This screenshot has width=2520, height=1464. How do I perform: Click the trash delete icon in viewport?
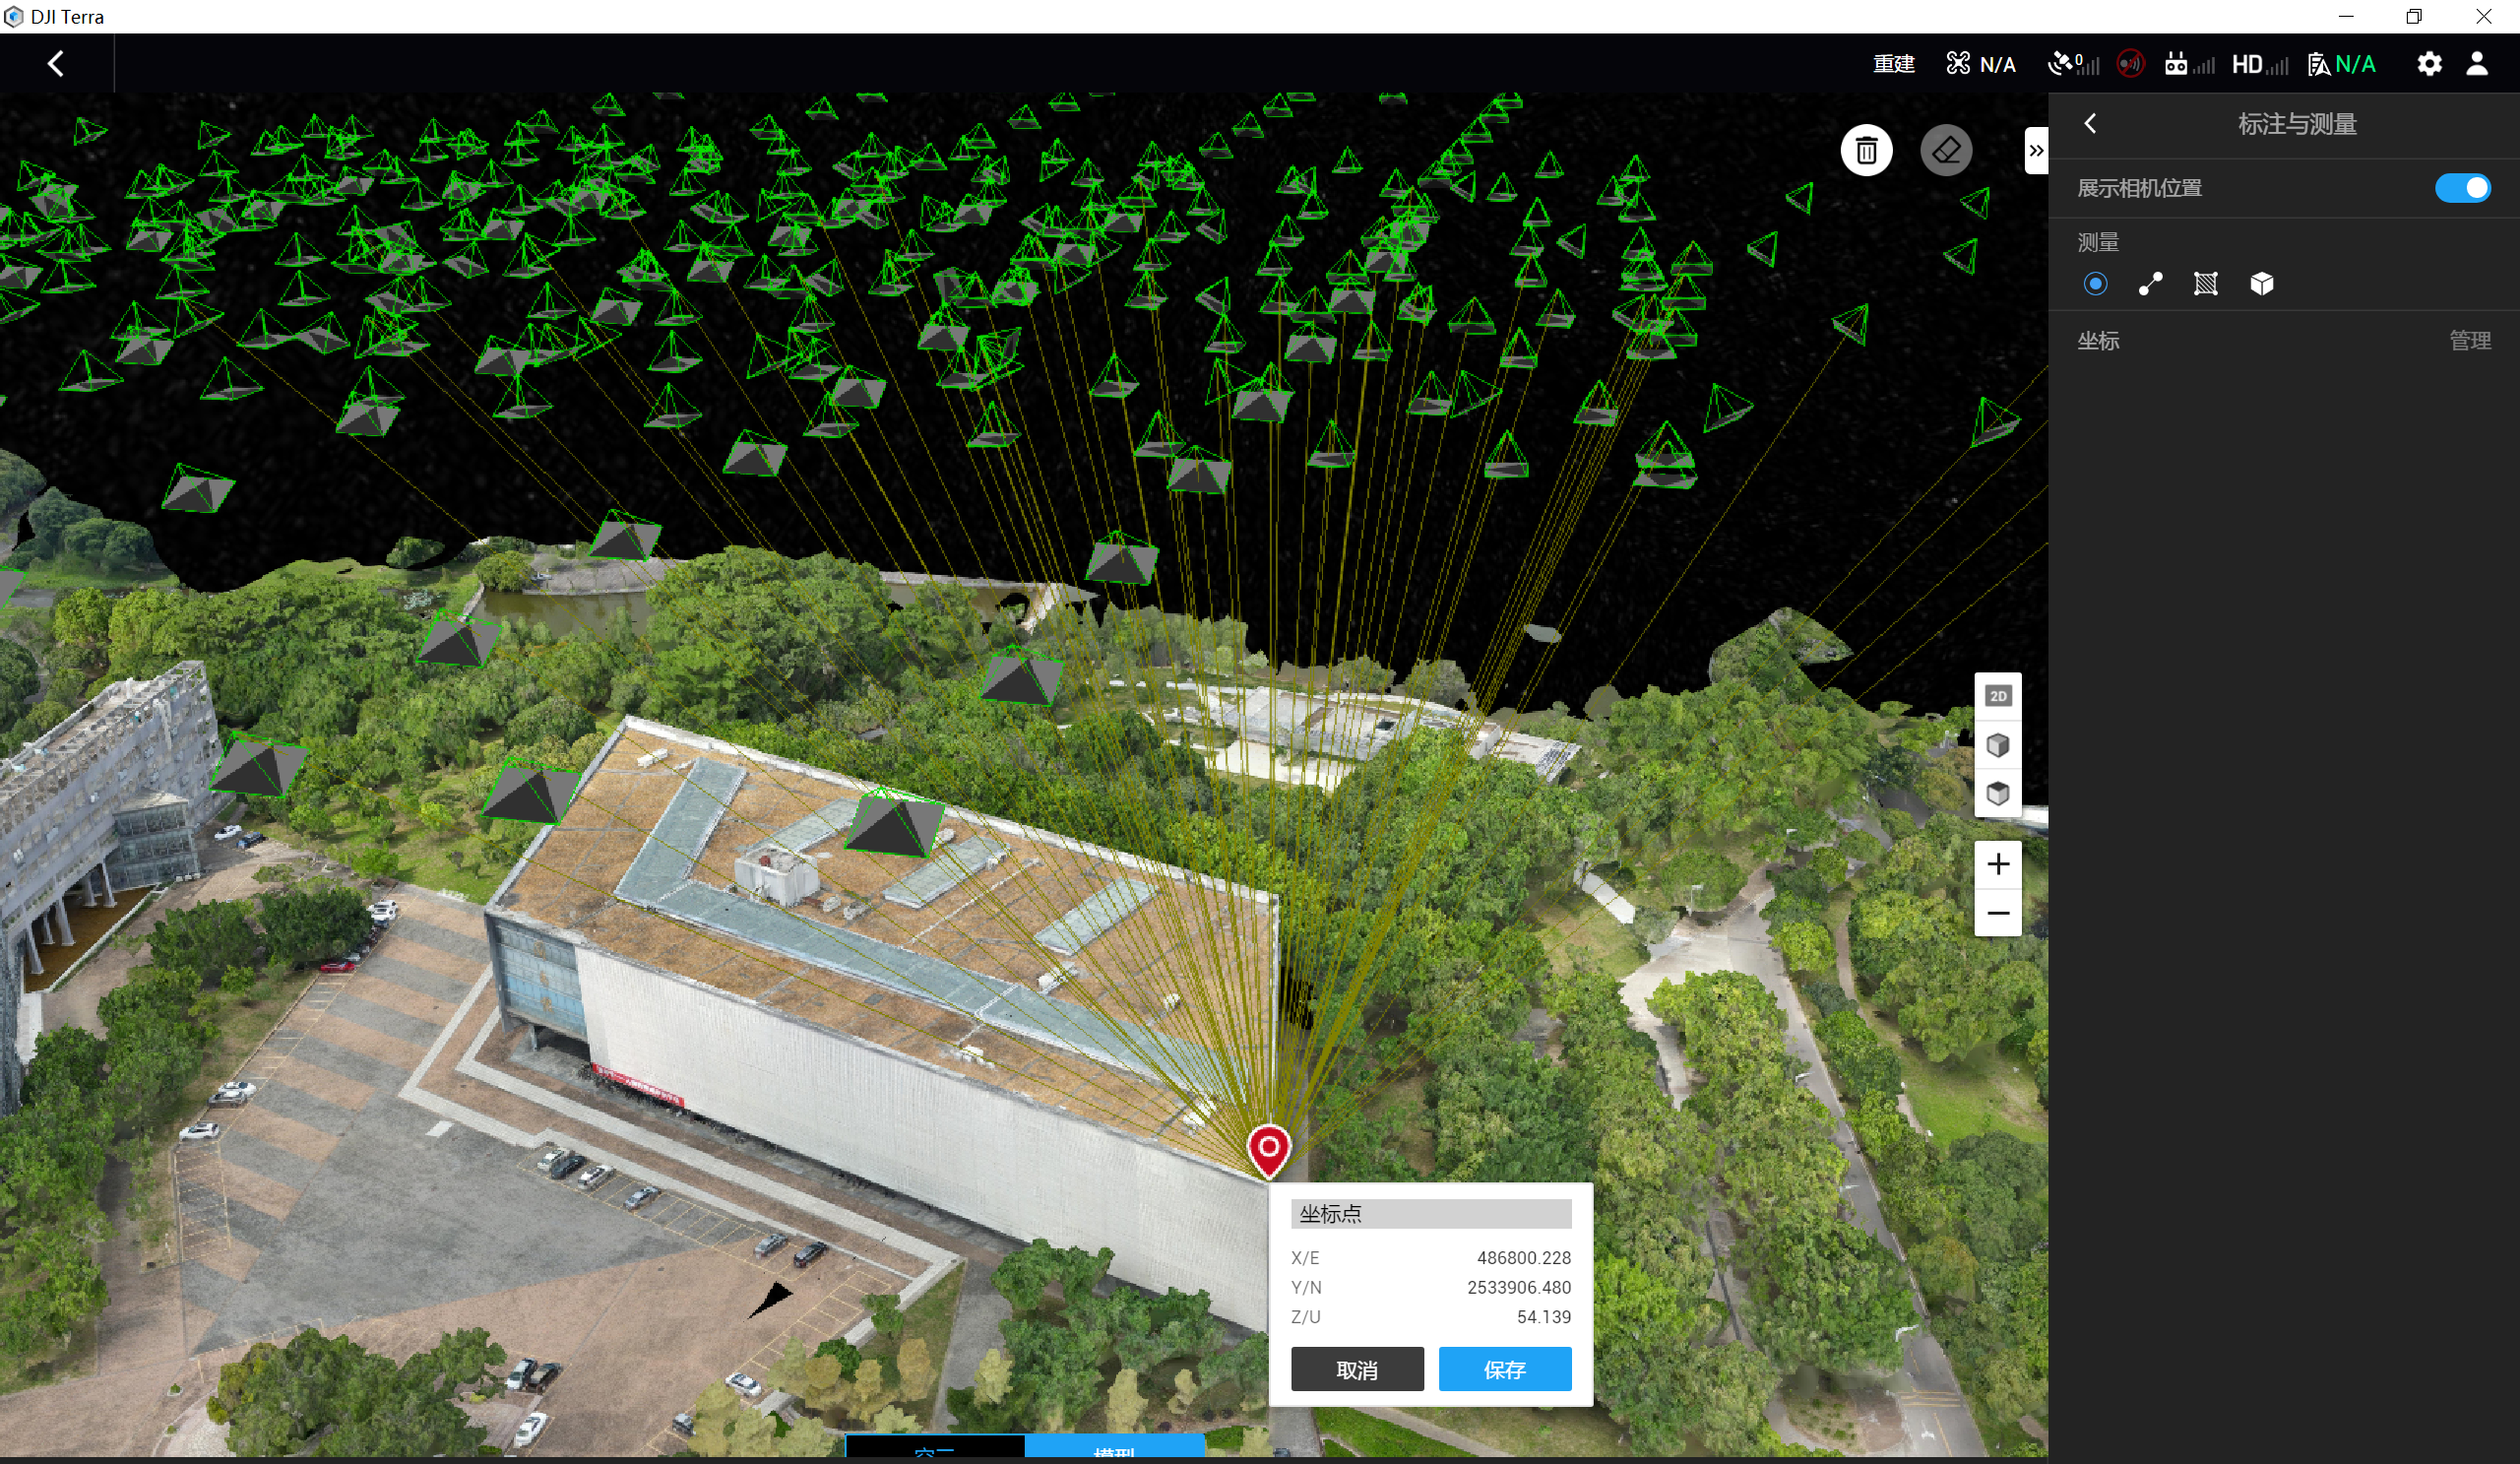coord(1866,151)
